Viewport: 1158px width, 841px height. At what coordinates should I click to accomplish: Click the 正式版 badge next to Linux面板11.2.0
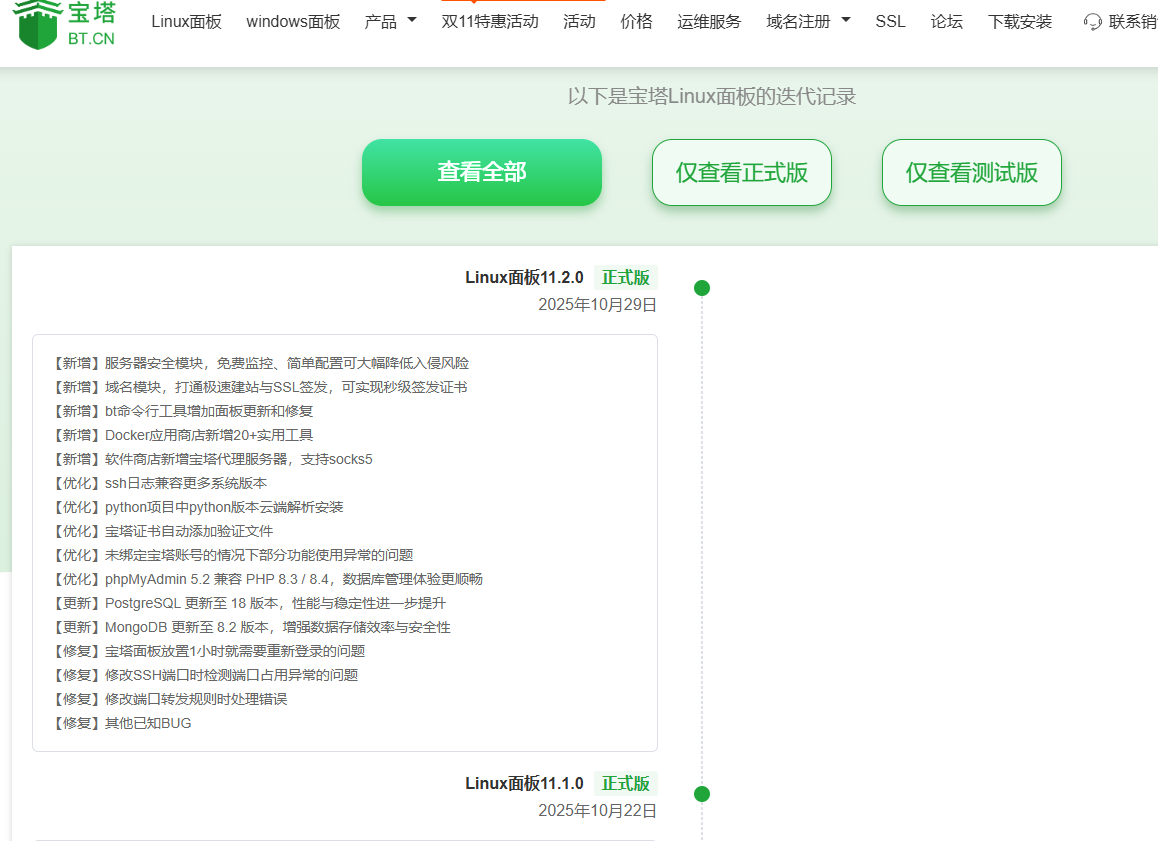[x=625, y=277]
